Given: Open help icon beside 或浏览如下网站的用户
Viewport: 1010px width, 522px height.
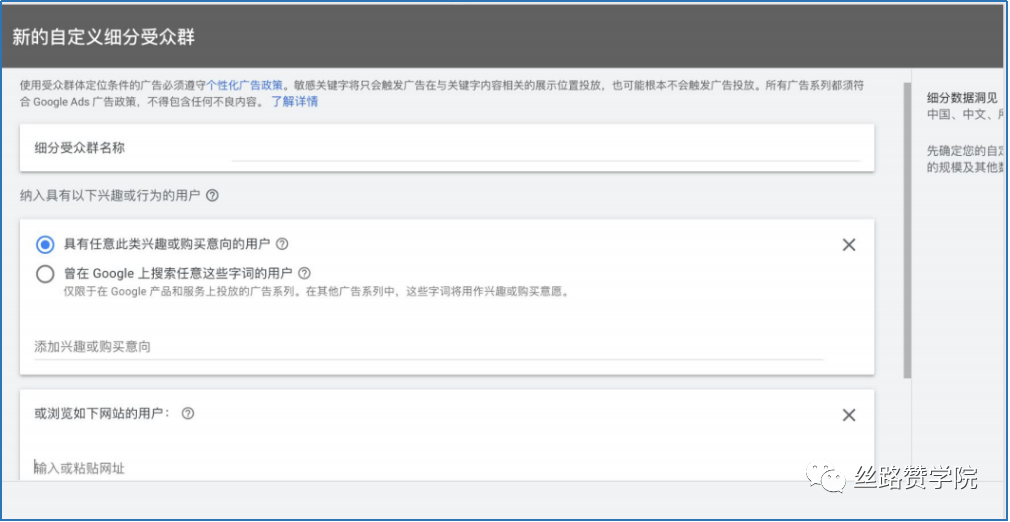Looking at the screenshot, I should pyautogui.click(x=187, y=414).
